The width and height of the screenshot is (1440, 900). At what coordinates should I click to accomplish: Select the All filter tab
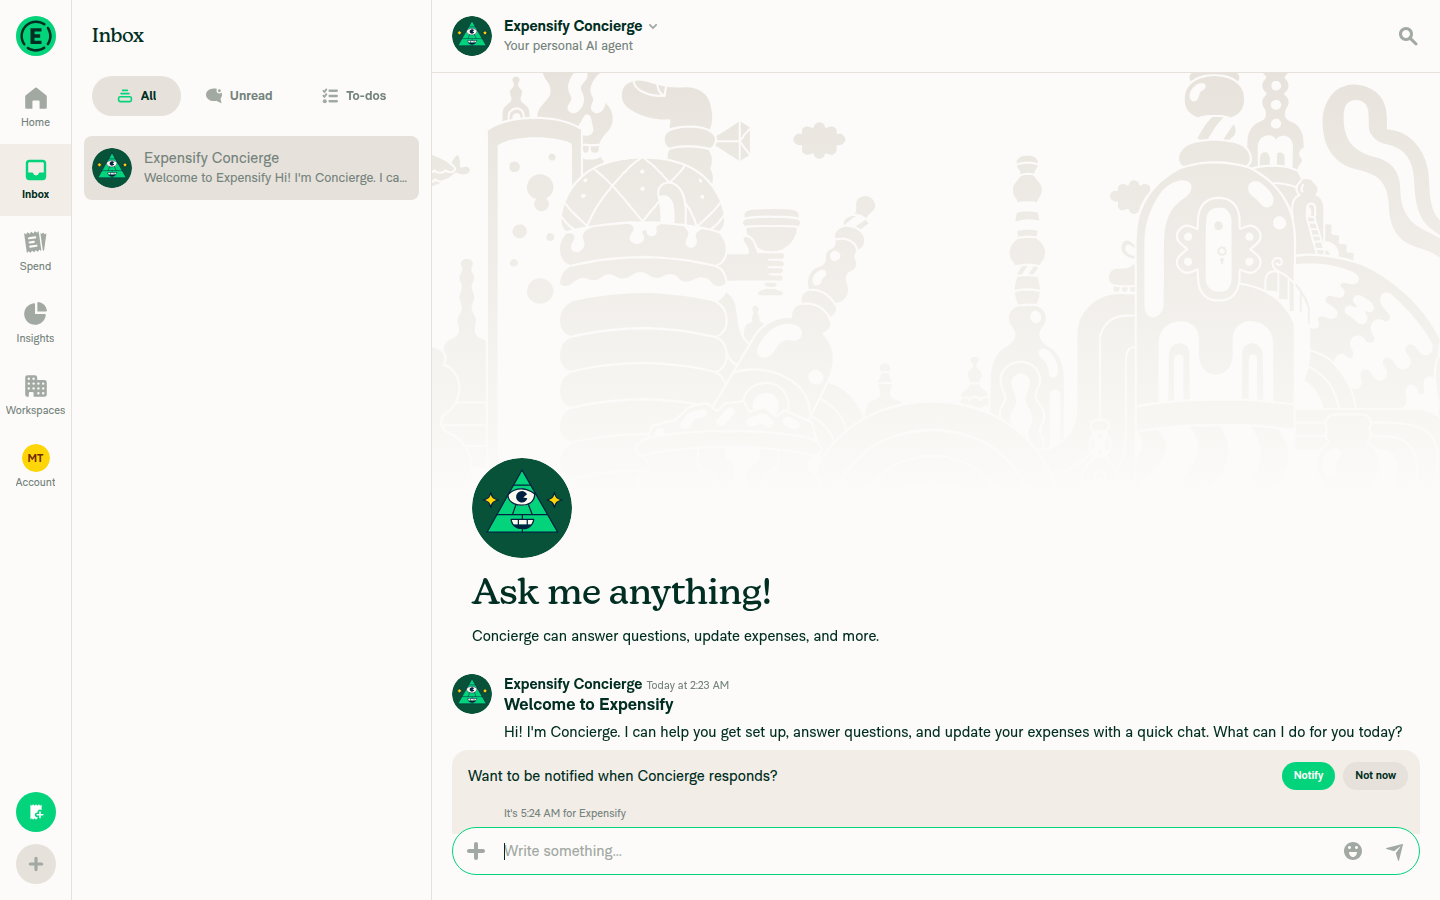137,96
